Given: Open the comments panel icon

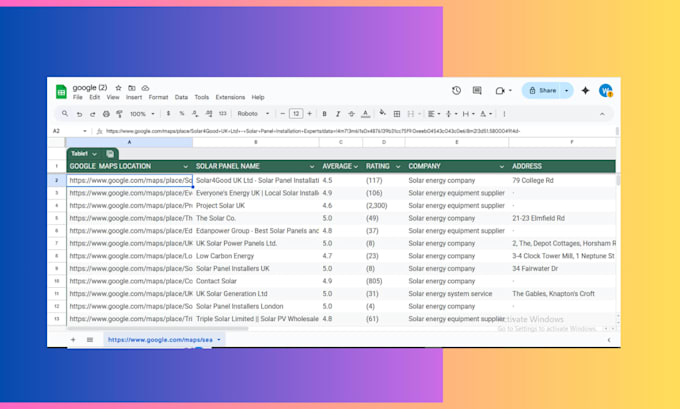Looking at the screenshot, I should (477, 91).
